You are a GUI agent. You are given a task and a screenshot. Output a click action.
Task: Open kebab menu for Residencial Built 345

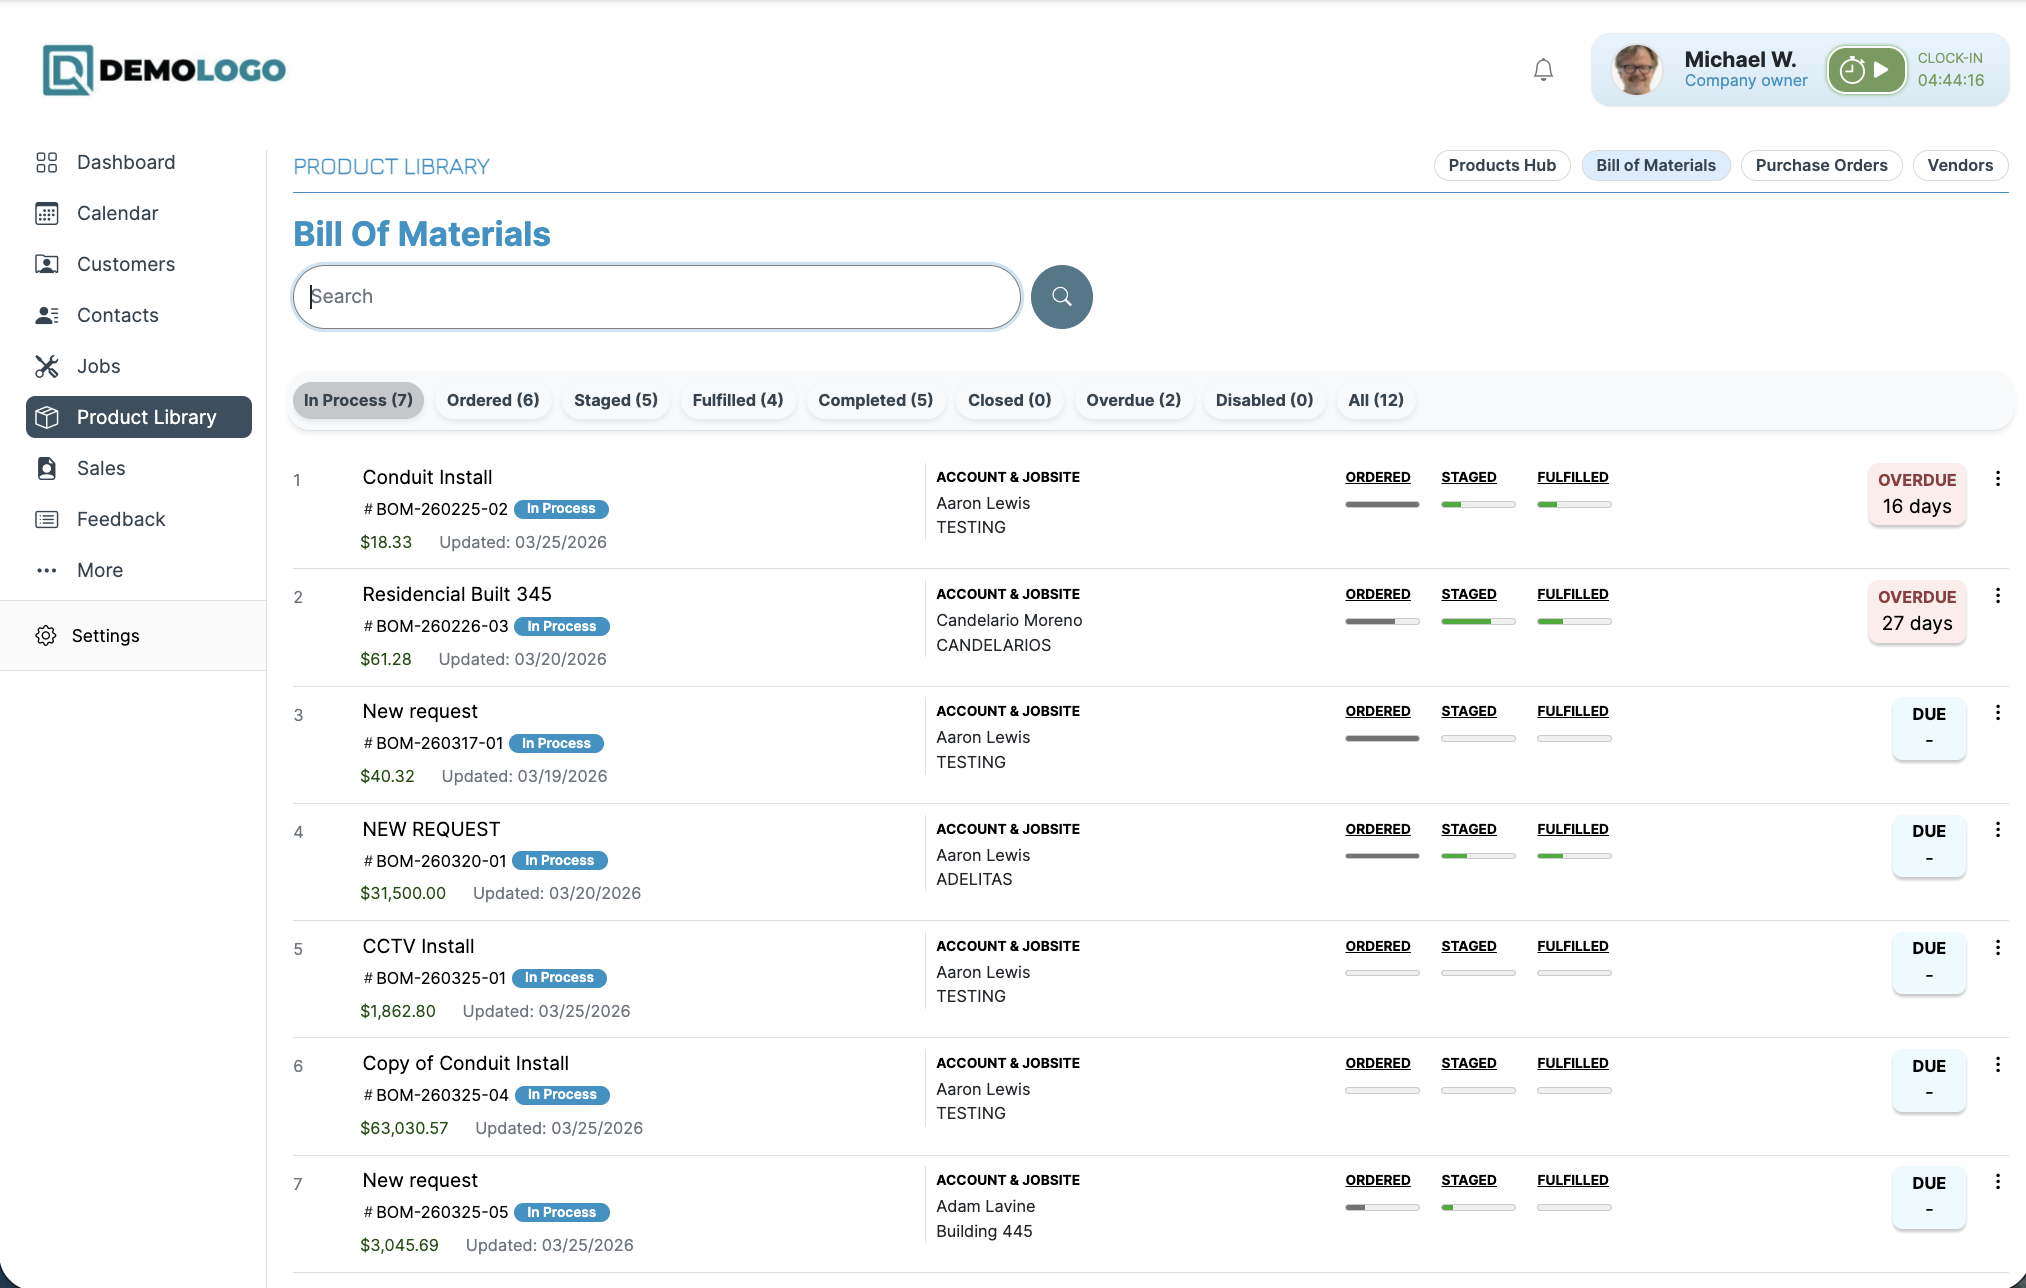pyautogui.click(x=1997, y=596)
